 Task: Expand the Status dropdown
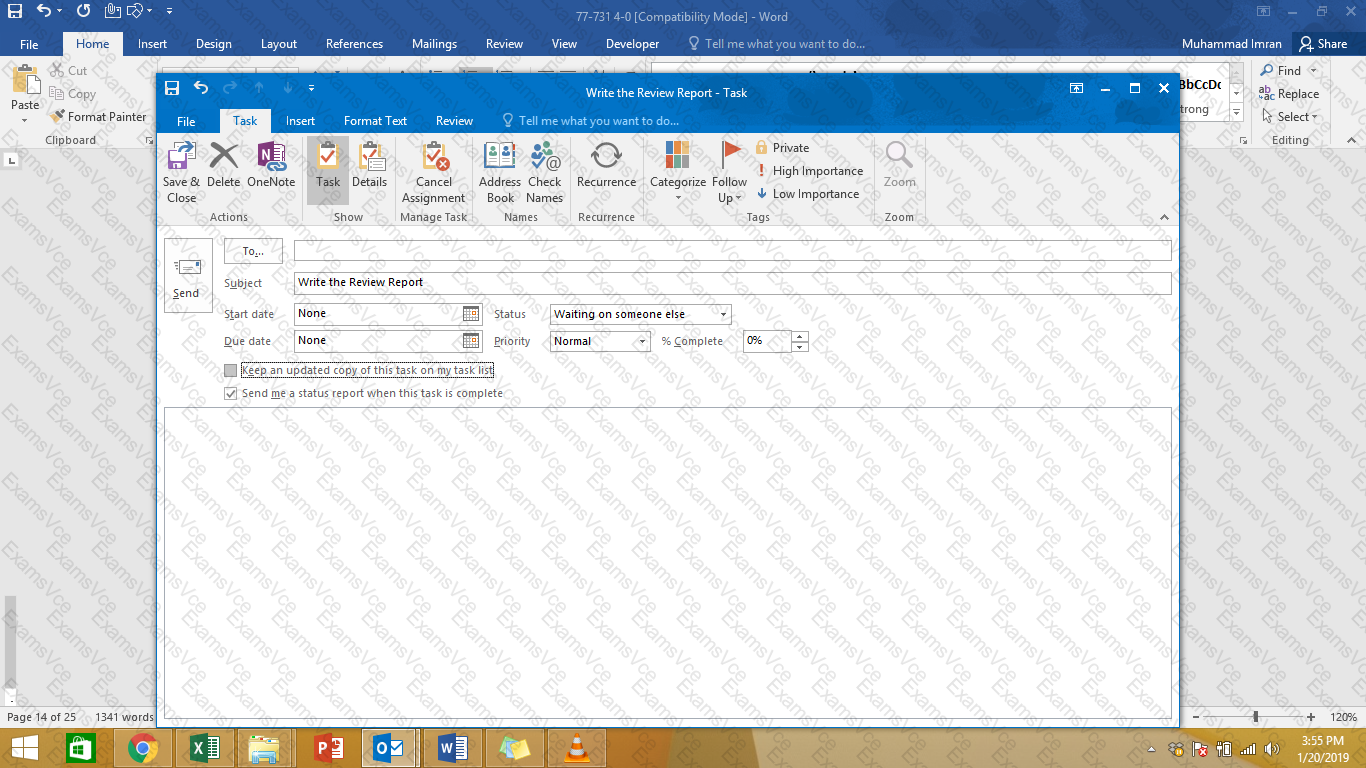click(x=723, y=314)
